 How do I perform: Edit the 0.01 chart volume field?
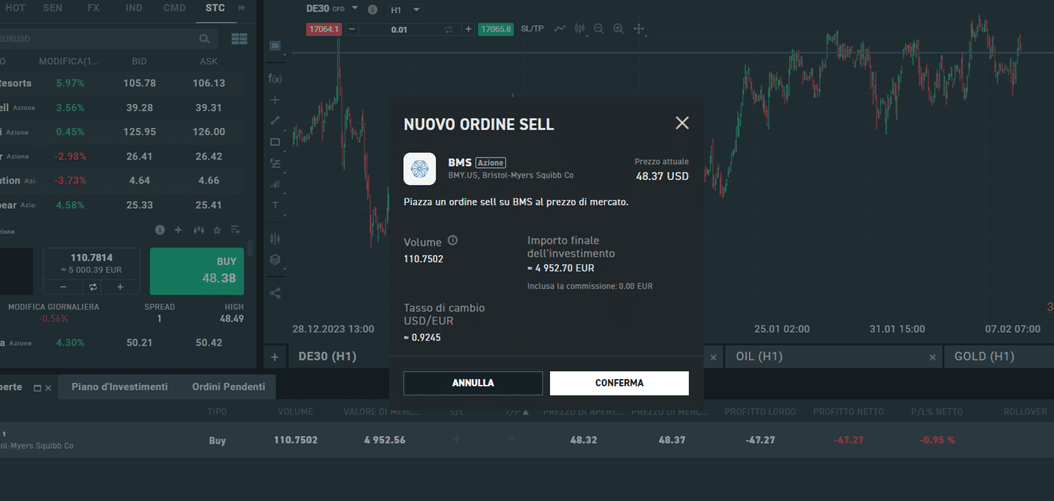399,30
